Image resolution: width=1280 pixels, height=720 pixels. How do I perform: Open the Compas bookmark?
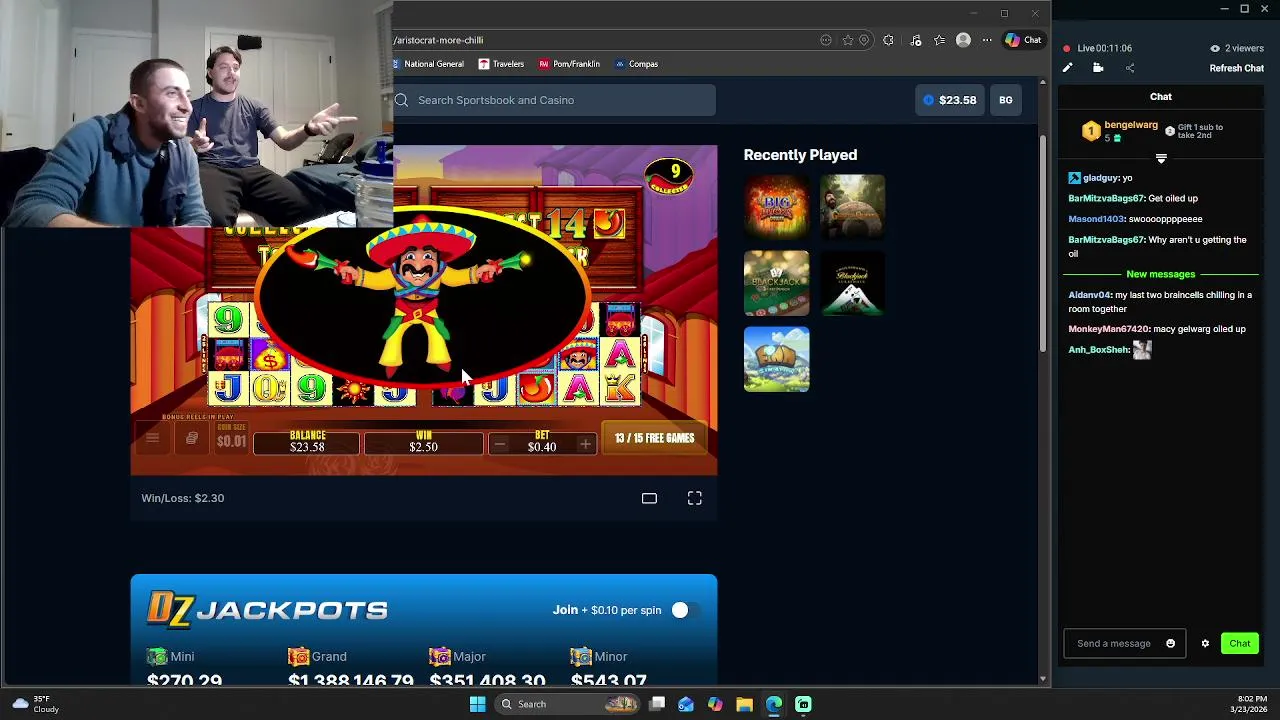point(636,64)
